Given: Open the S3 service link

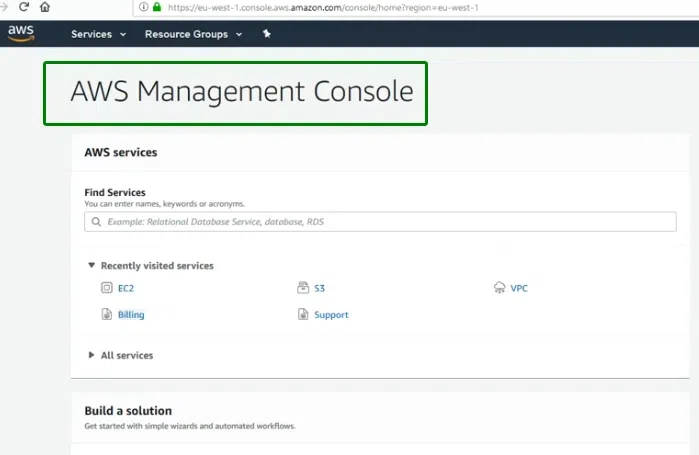Looking at the screenshot, I should pyautogui.click(x=320, y=288).
